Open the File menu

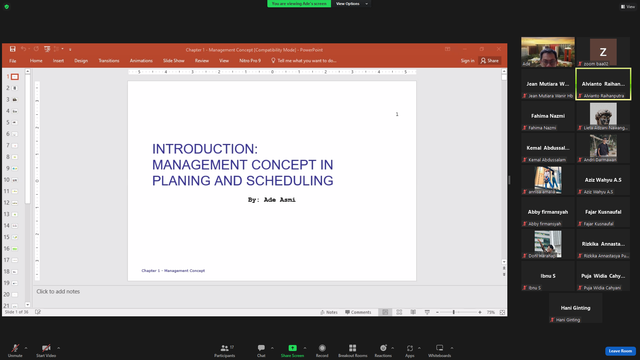click(13, 61)
